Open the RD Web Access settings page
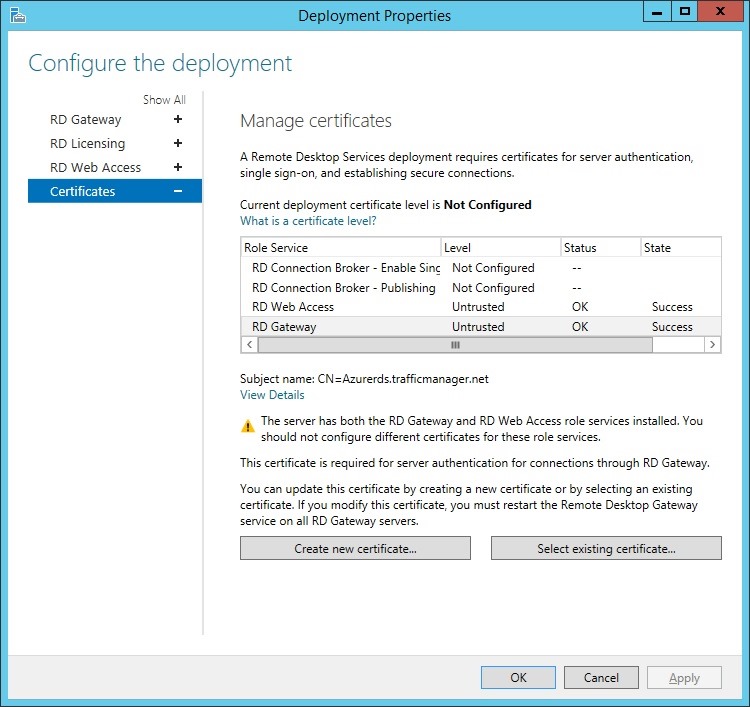 click(x=96, y=167)
